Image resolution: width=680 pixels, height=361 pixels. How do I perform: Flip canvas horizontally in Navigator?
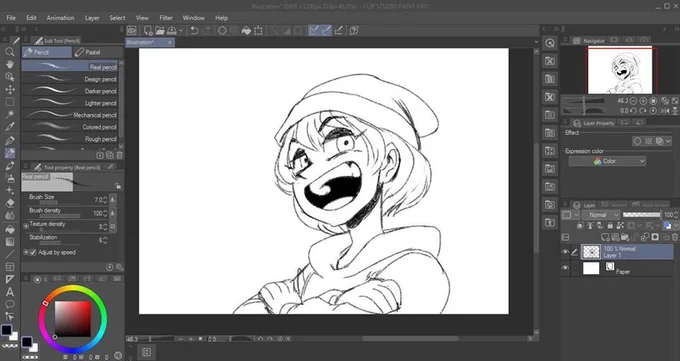(666, 111)
